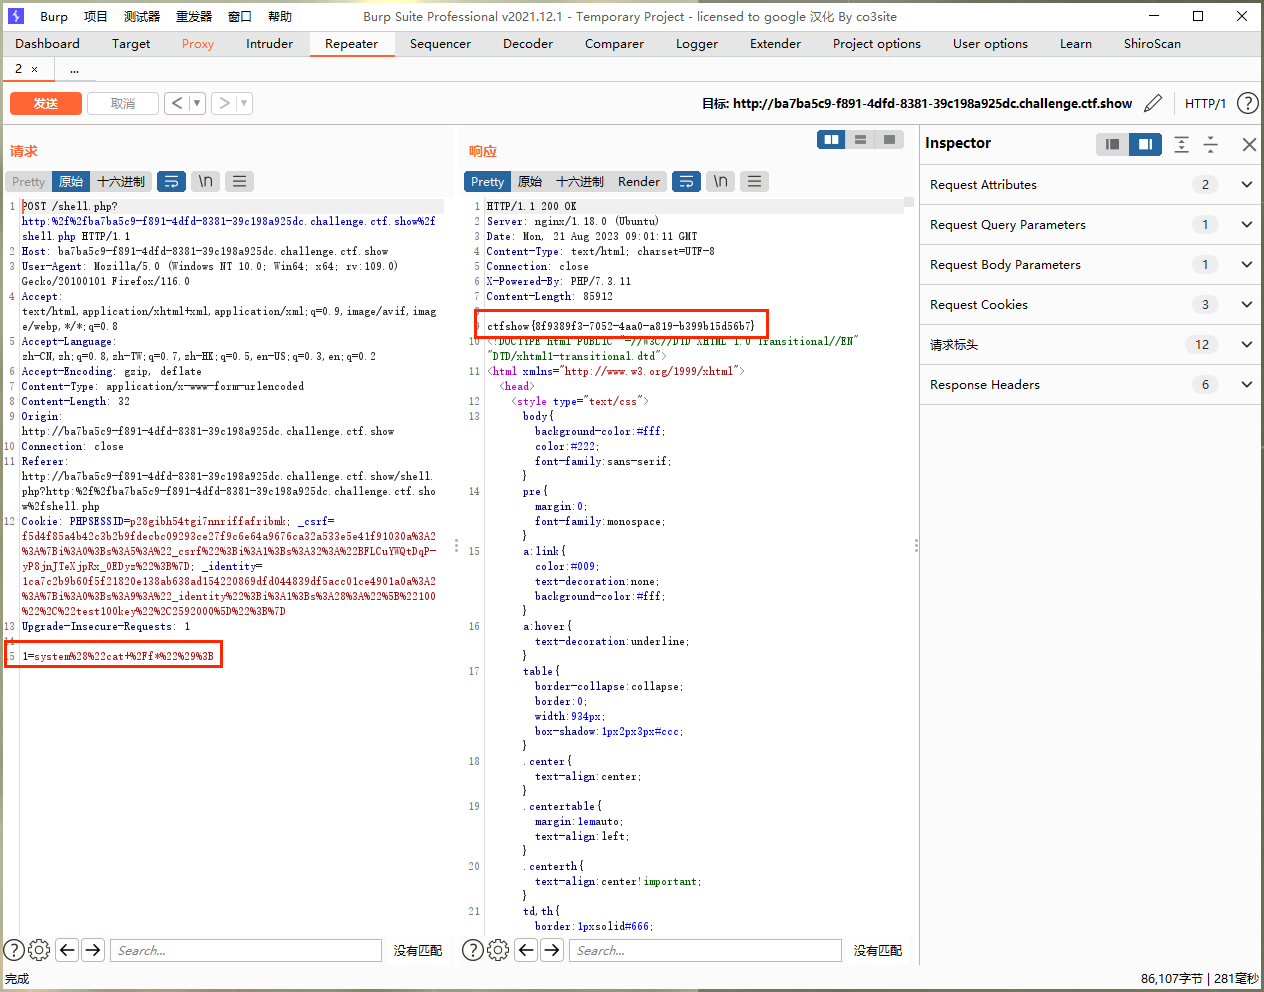Dock Inspector layout left icon
Image resolution: width=1264 pixels, height=992 pixels.
pyautogui.click(x=1112, y=144)
